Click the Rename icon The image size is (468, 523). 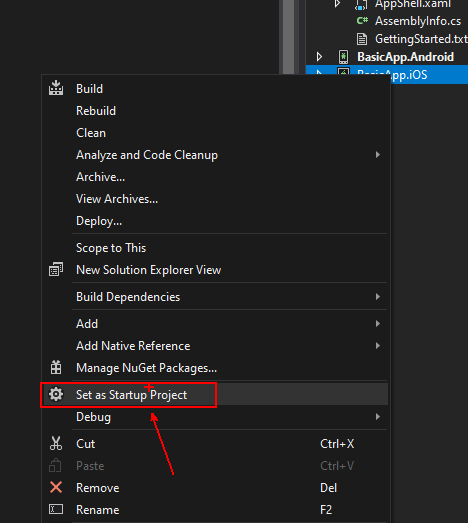tap(56, 509)
